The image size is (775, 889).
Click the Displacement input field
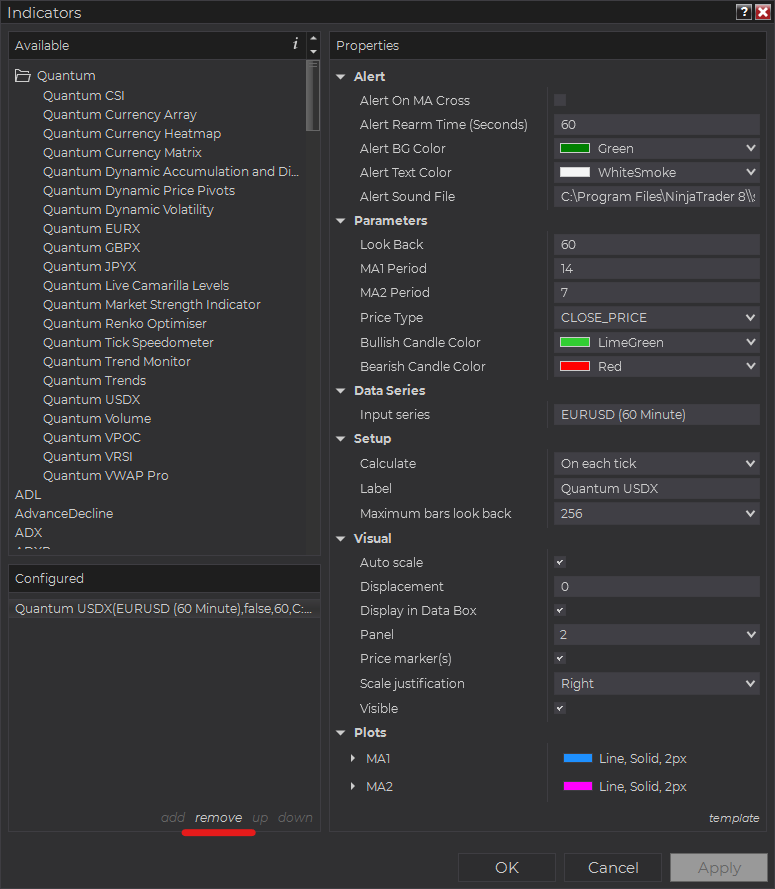pyautogui.click(x=657, y=587)
